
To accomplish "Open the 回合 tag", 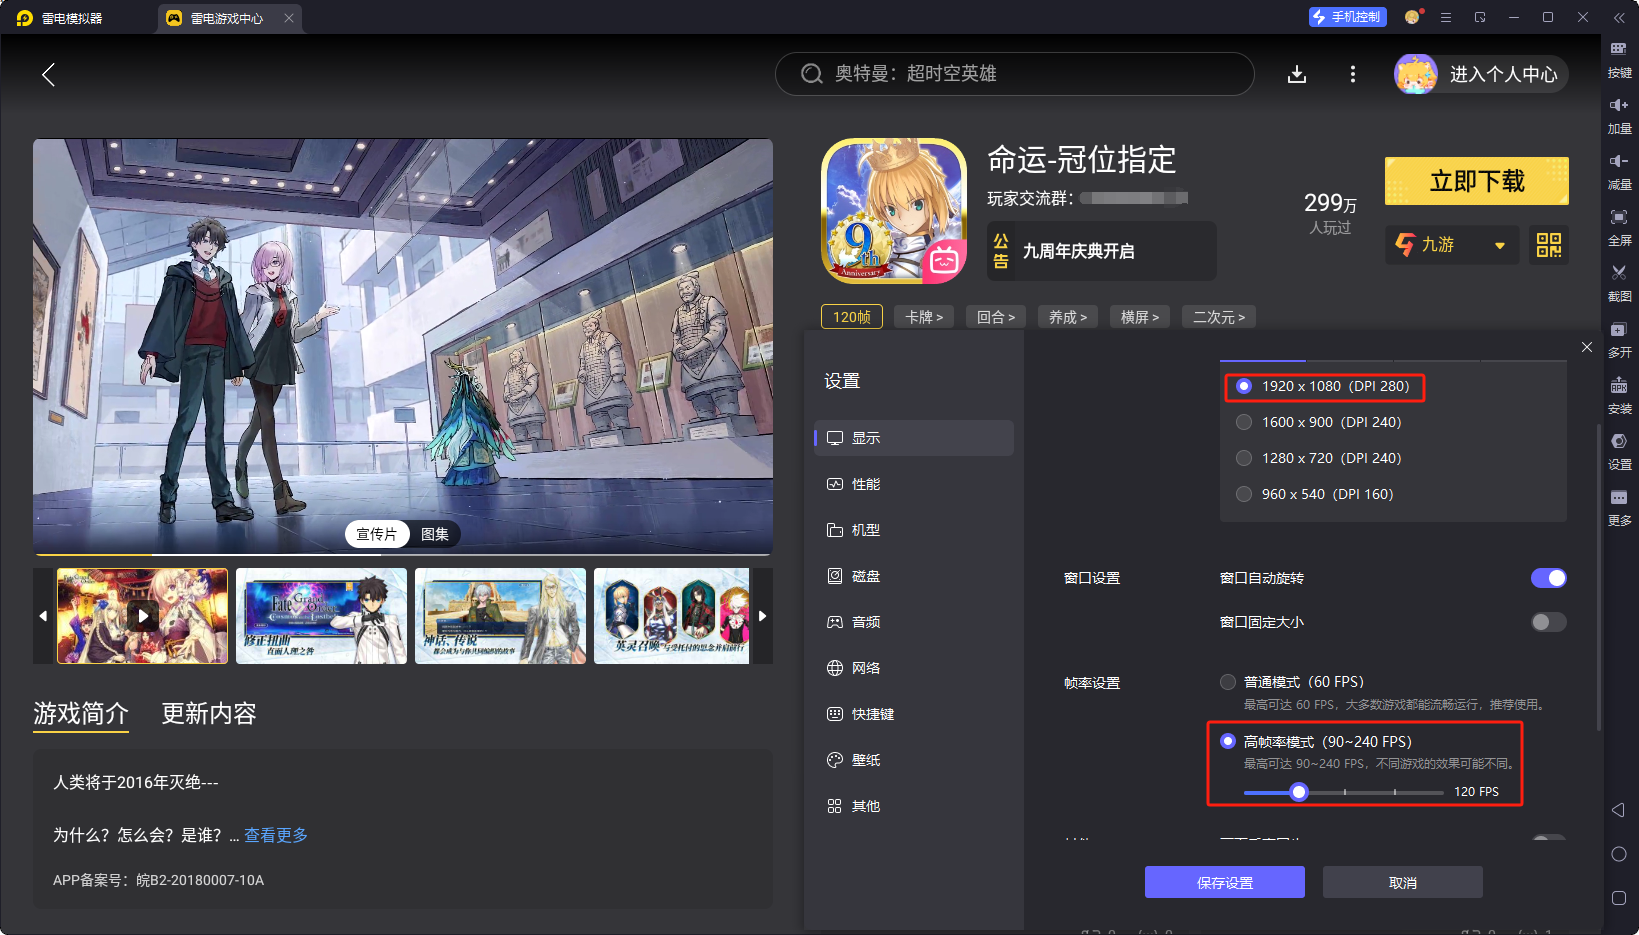I will 996,317.
